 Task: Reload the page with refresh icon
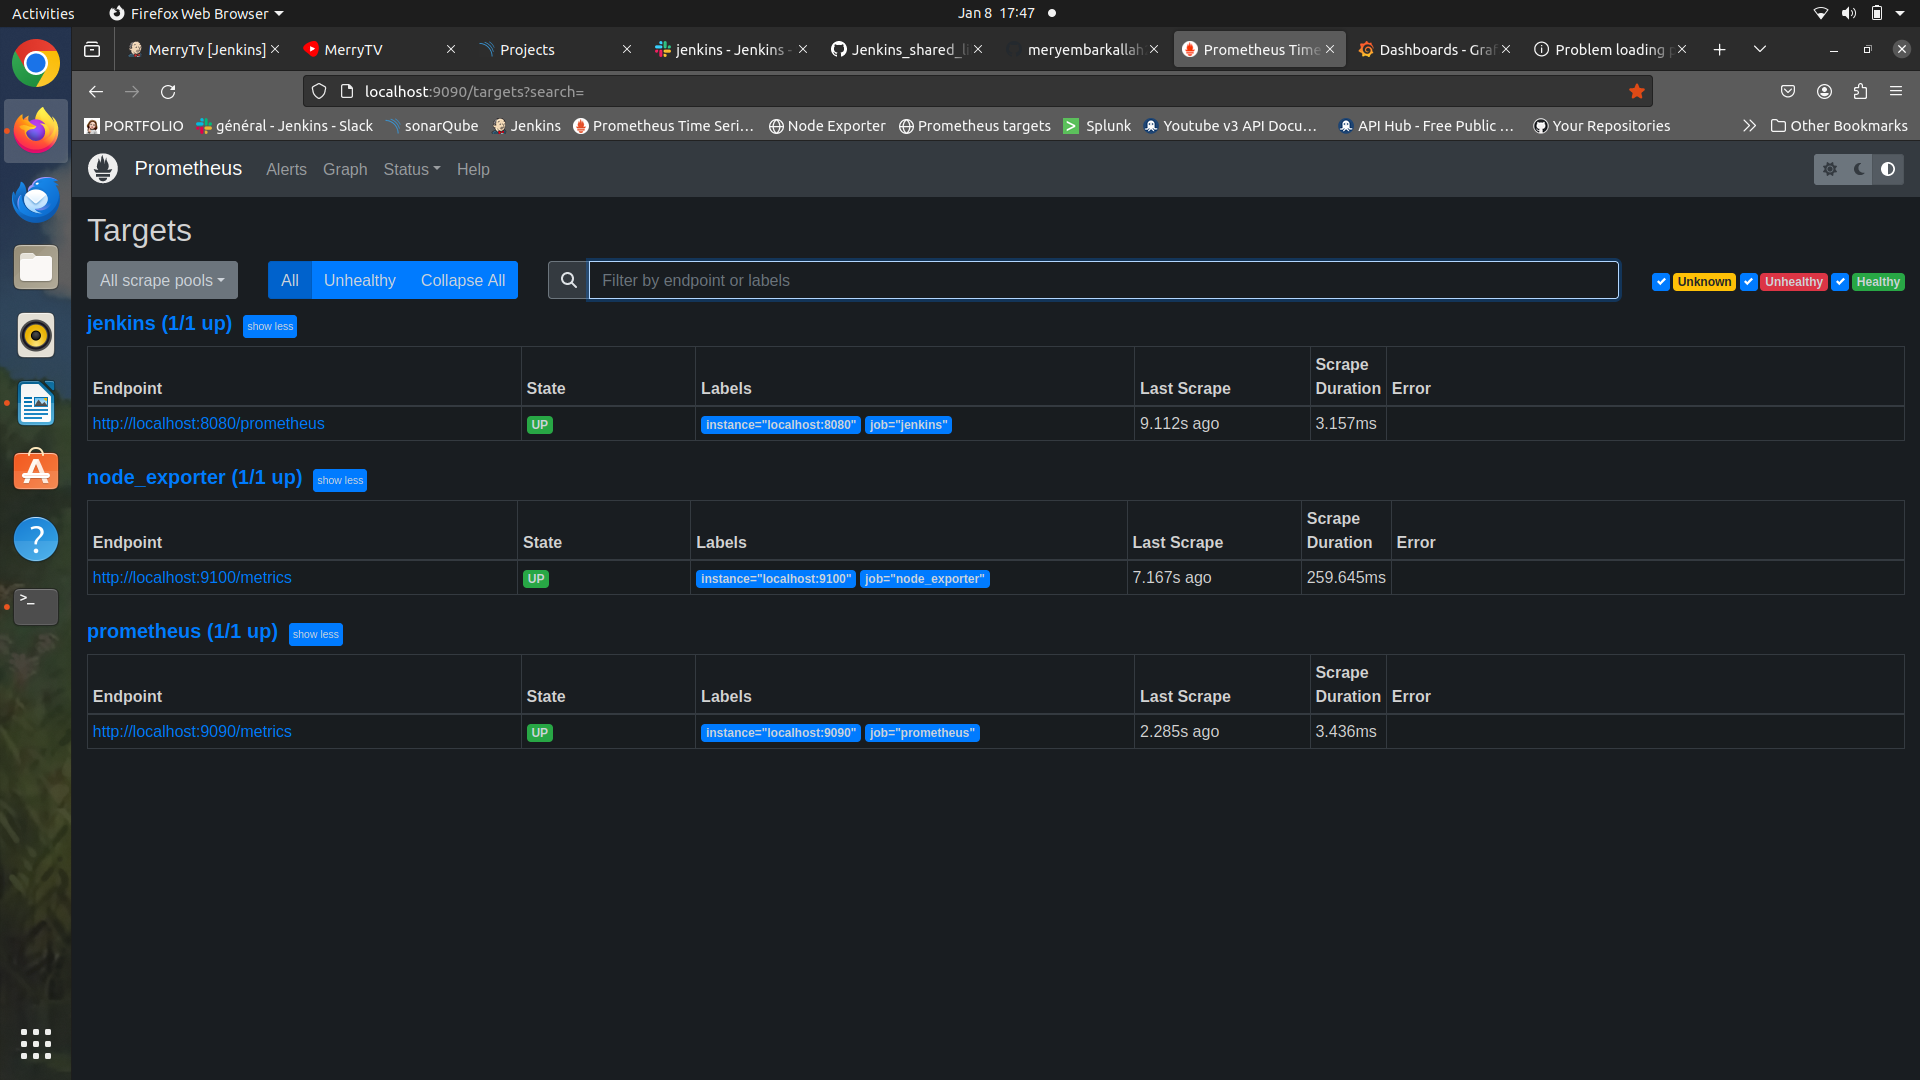tap(168, 91)
